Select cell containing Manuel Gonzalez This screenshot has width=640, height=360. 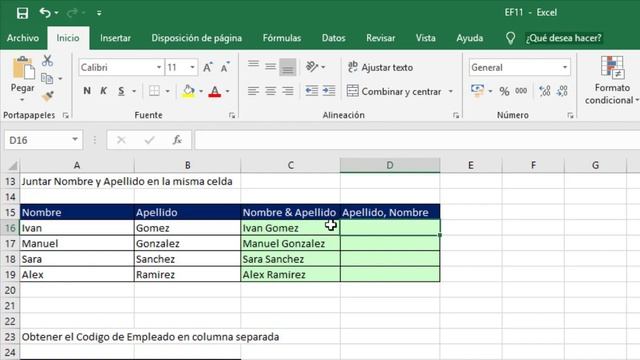pyautogui.click(x=290, y=243)
